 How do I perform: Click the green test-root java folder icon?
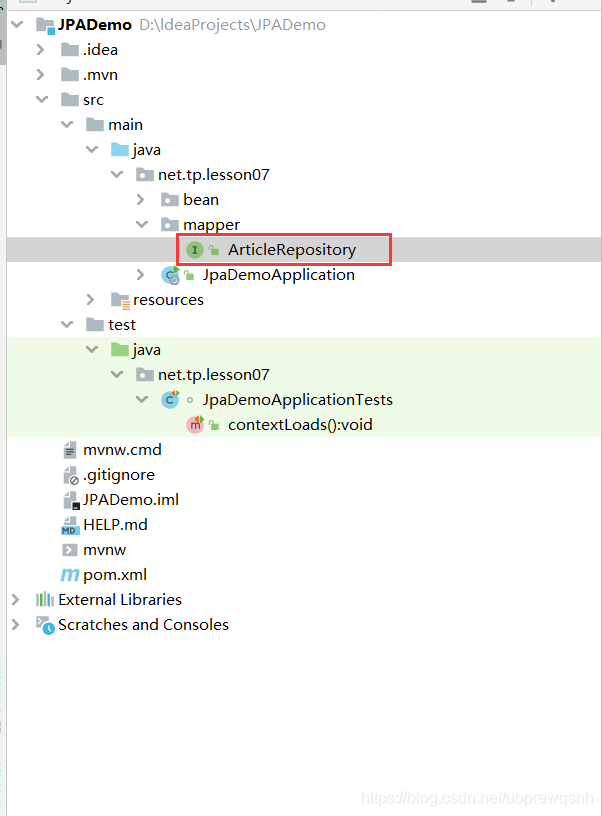click(x=120, y=350)
